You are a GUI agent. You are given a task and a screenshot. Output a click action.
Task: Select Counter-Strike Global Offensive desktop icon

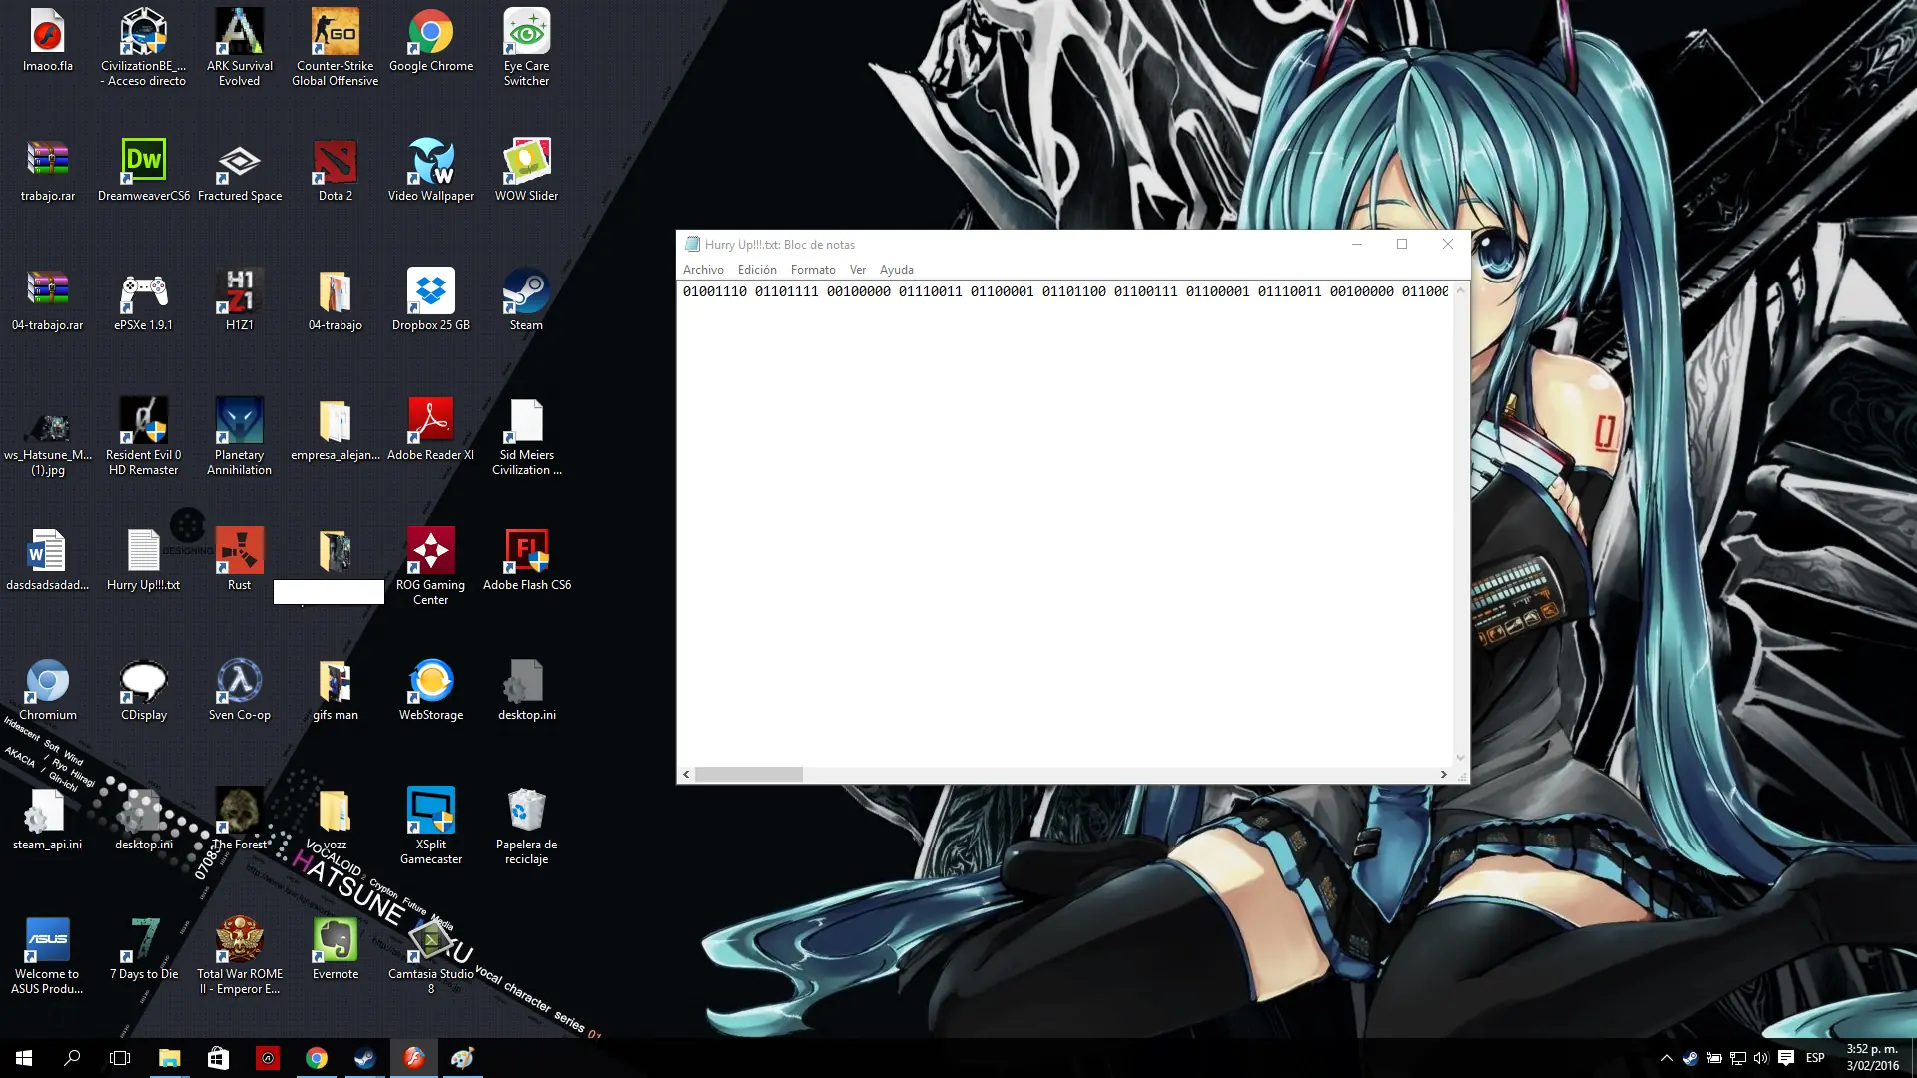click(335, 48)
